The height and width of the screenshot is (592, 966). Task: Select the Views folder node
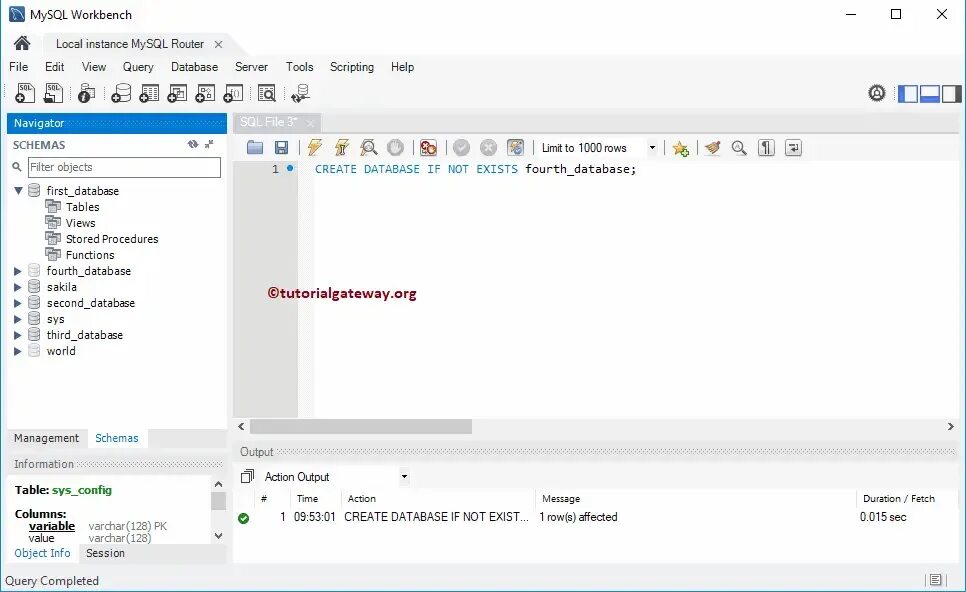pos(81,223)
